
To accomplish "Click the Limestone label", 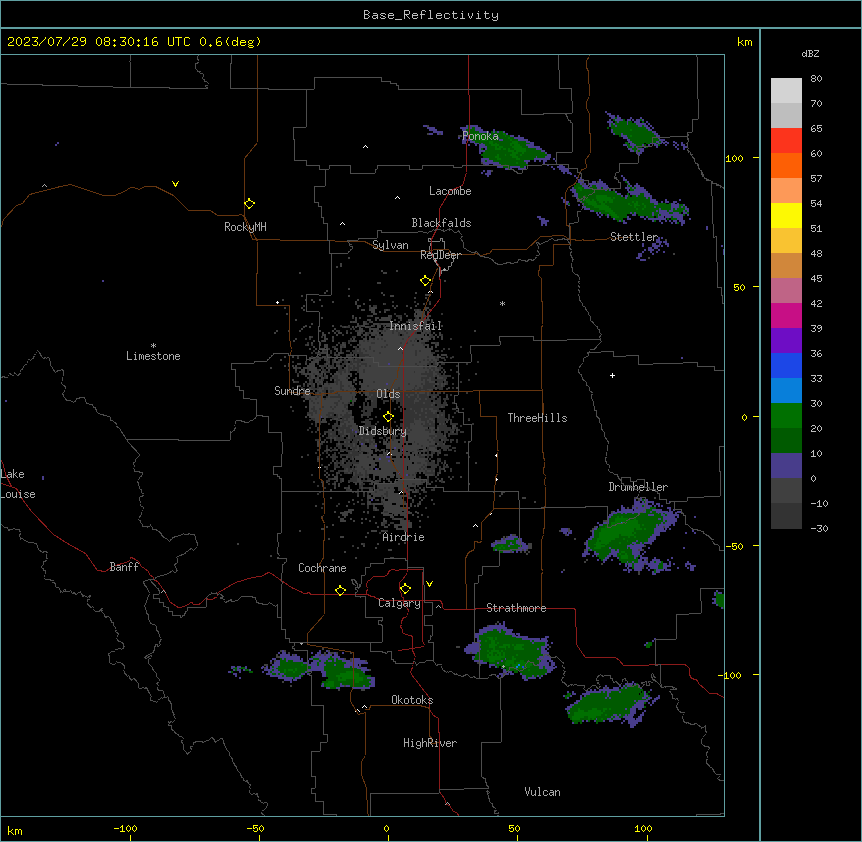I will [153, 356].
